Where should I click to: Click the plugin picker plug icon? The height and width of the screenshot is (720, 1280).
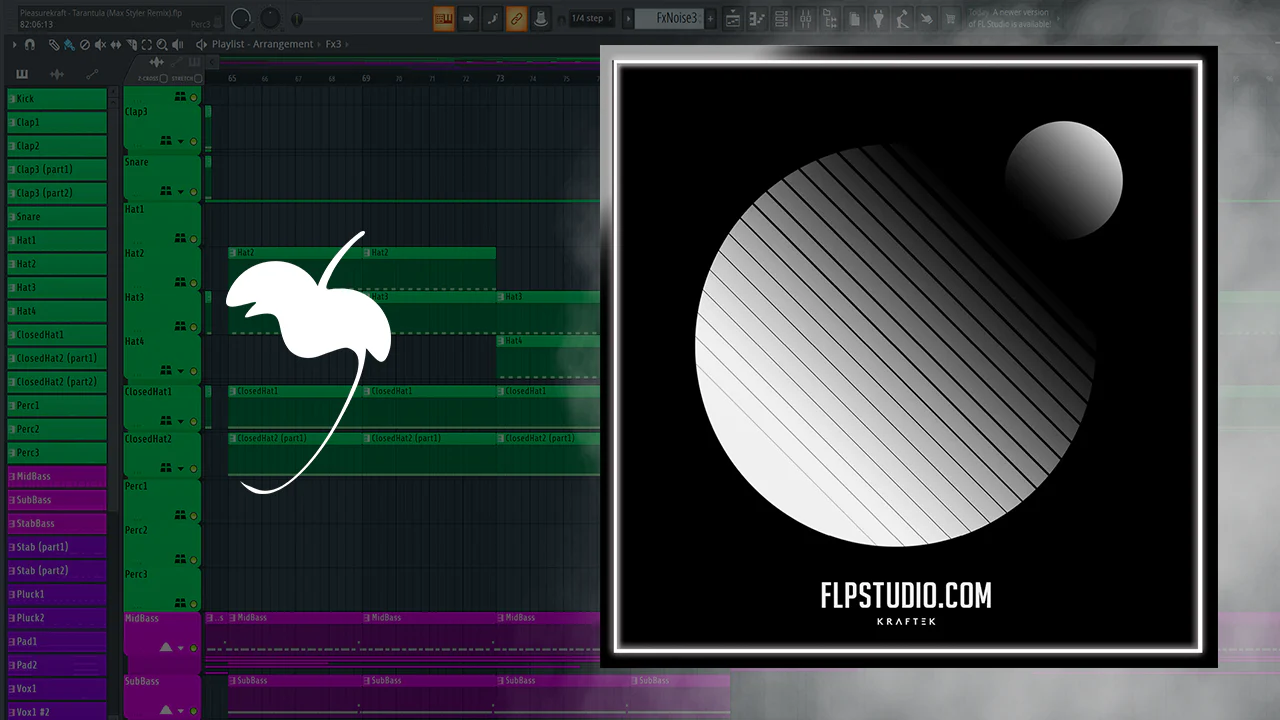[x=879, y=19]
